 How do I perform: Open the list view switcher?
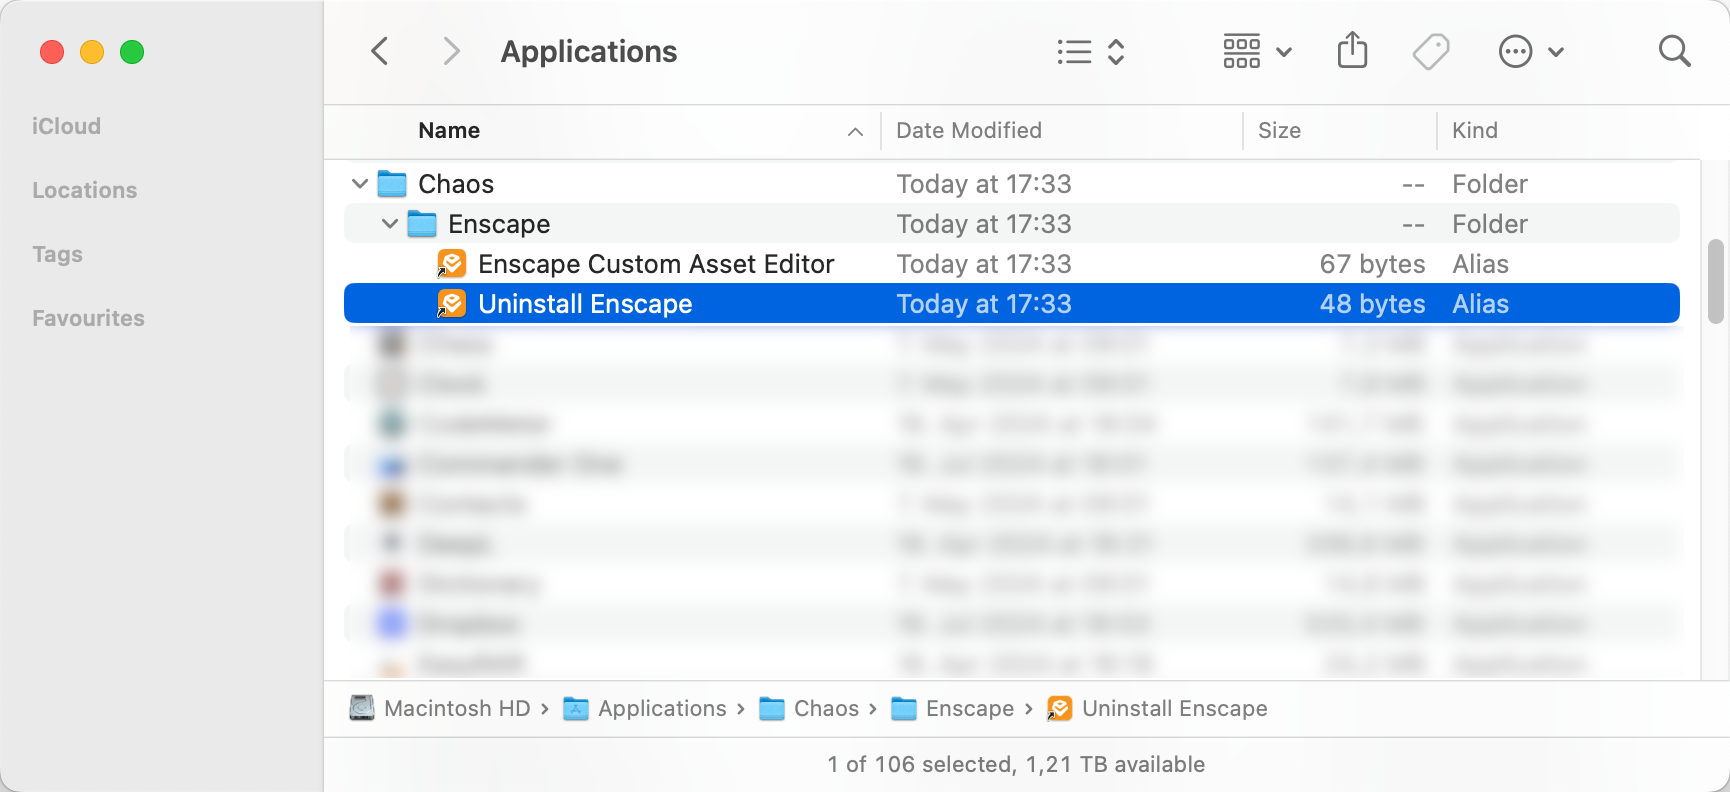point(1091,52)
